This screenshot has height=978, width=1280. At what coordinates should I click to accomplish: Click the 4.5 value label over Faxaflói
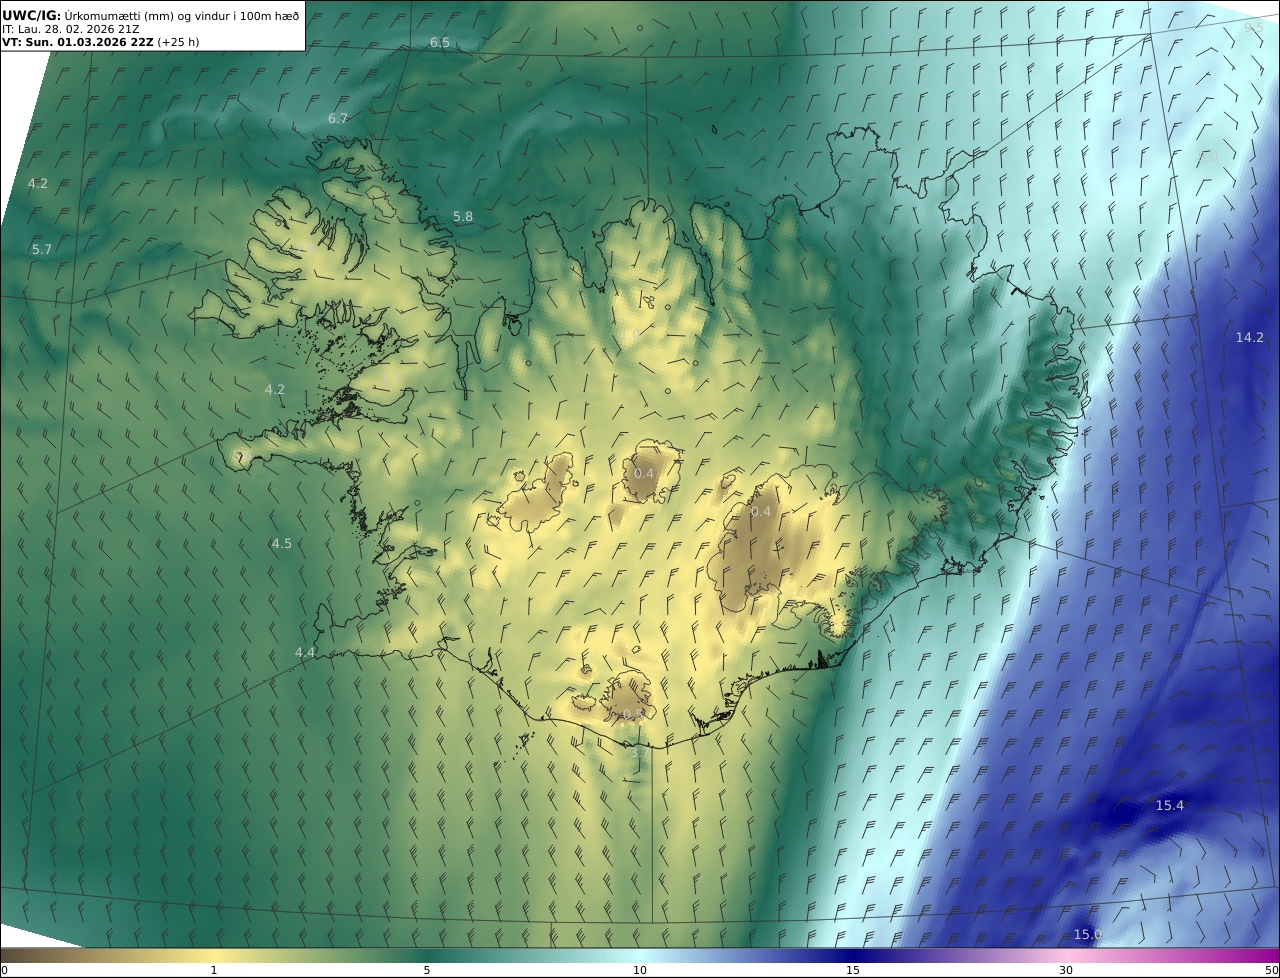282,543
